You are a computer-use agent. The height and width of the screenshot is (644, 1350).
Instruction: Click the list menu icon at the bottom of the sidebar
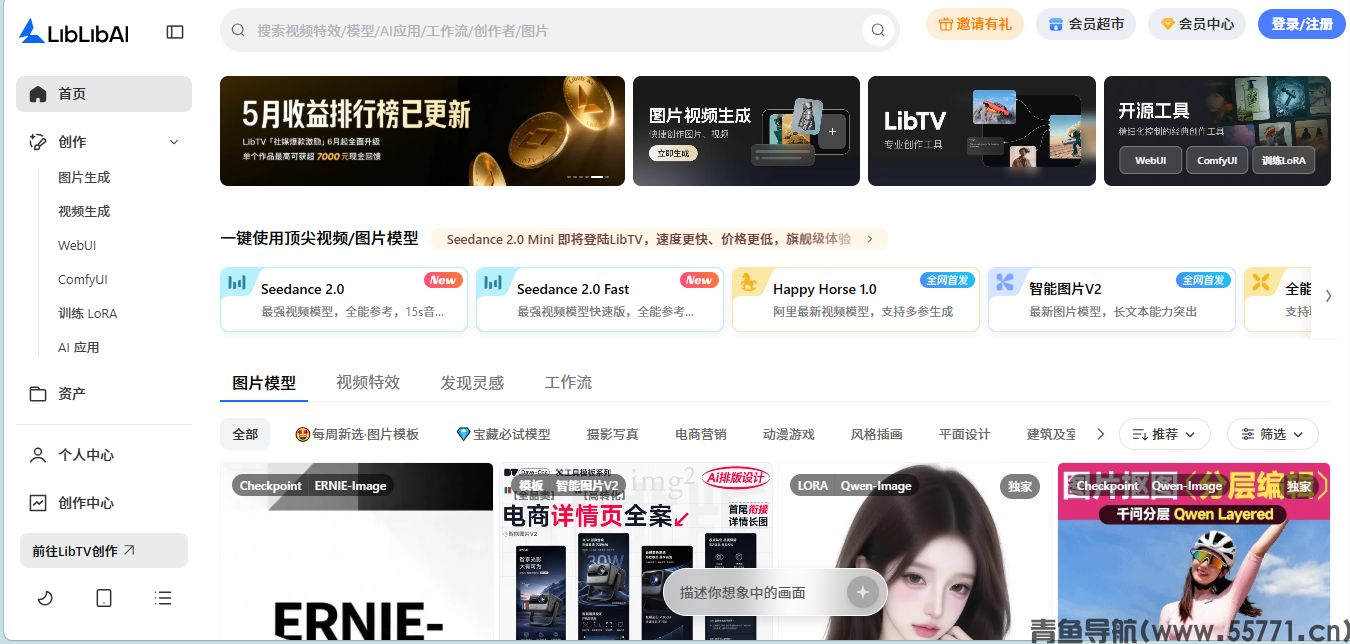click(x=163, y=598)
